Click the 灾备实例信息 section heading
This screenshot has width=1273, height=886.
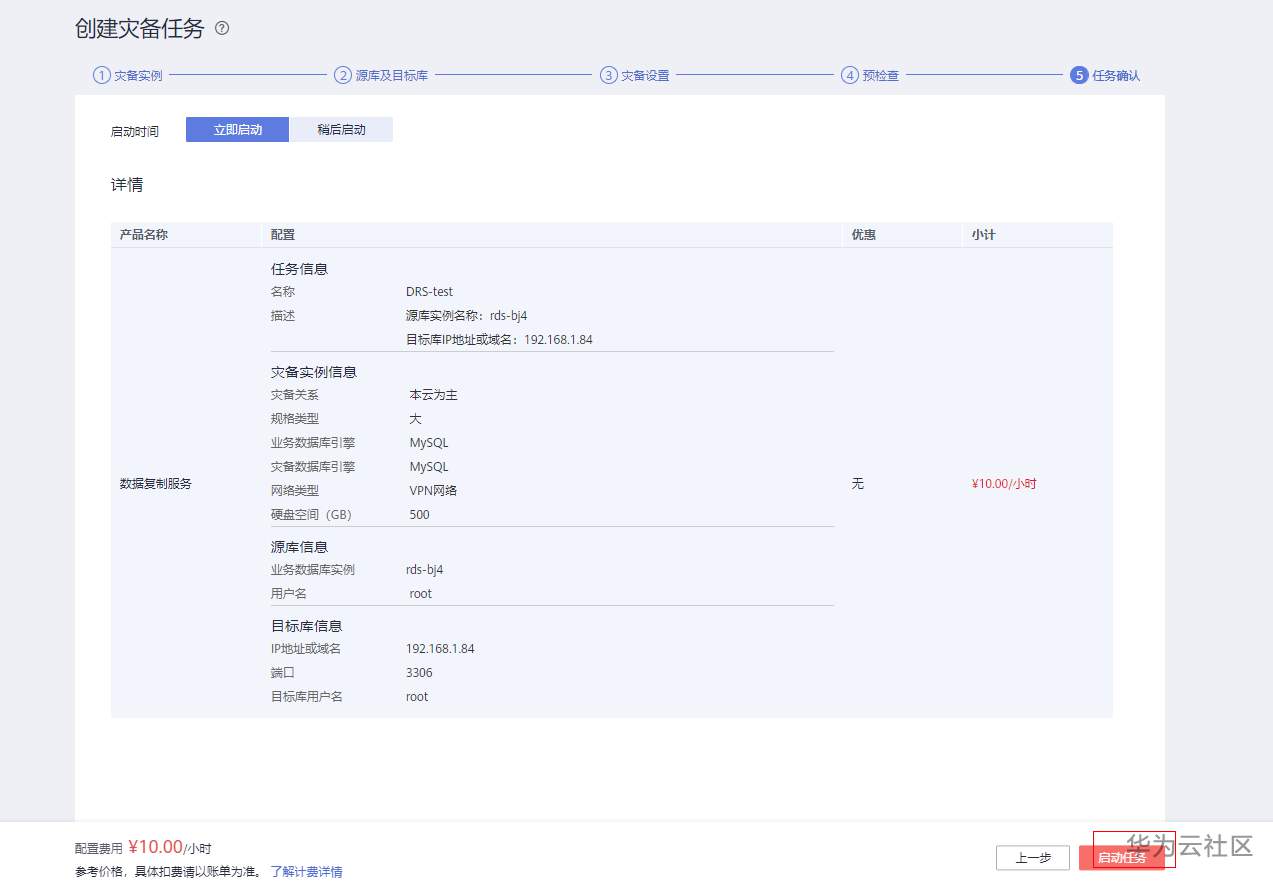click(314, 372)
